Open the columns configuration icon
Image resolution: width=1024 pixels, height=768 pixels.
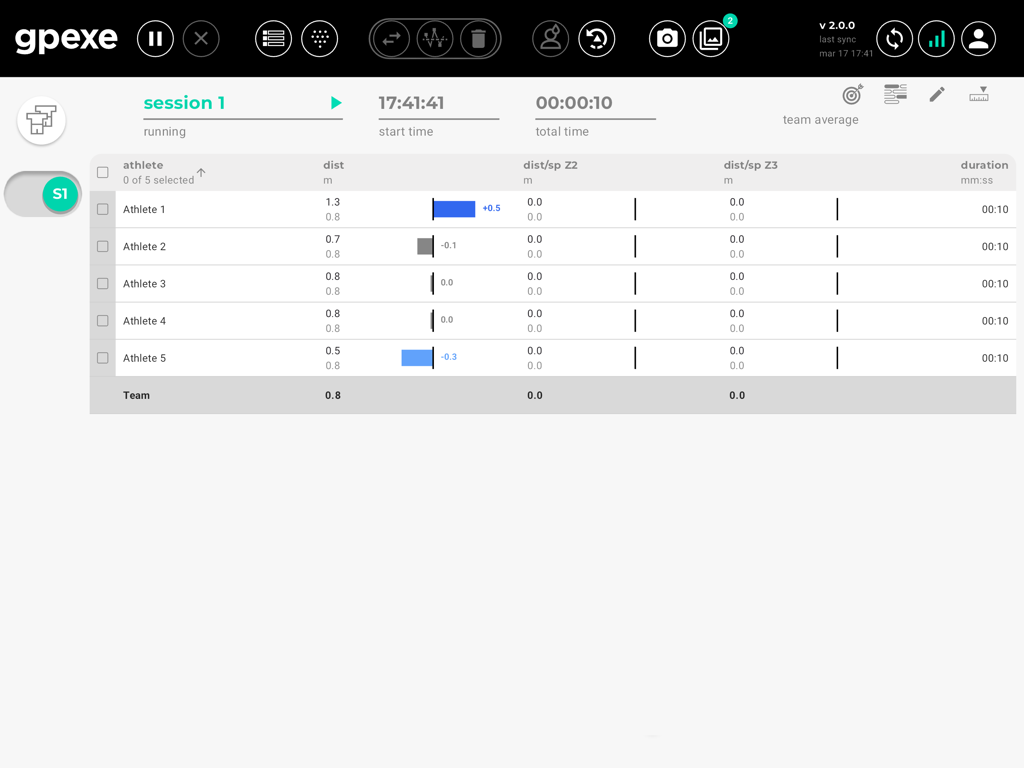894,93
